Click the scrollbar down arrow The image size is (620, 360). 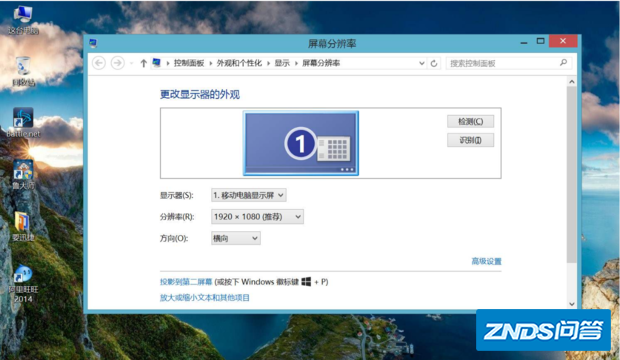[x=571, y=304]
